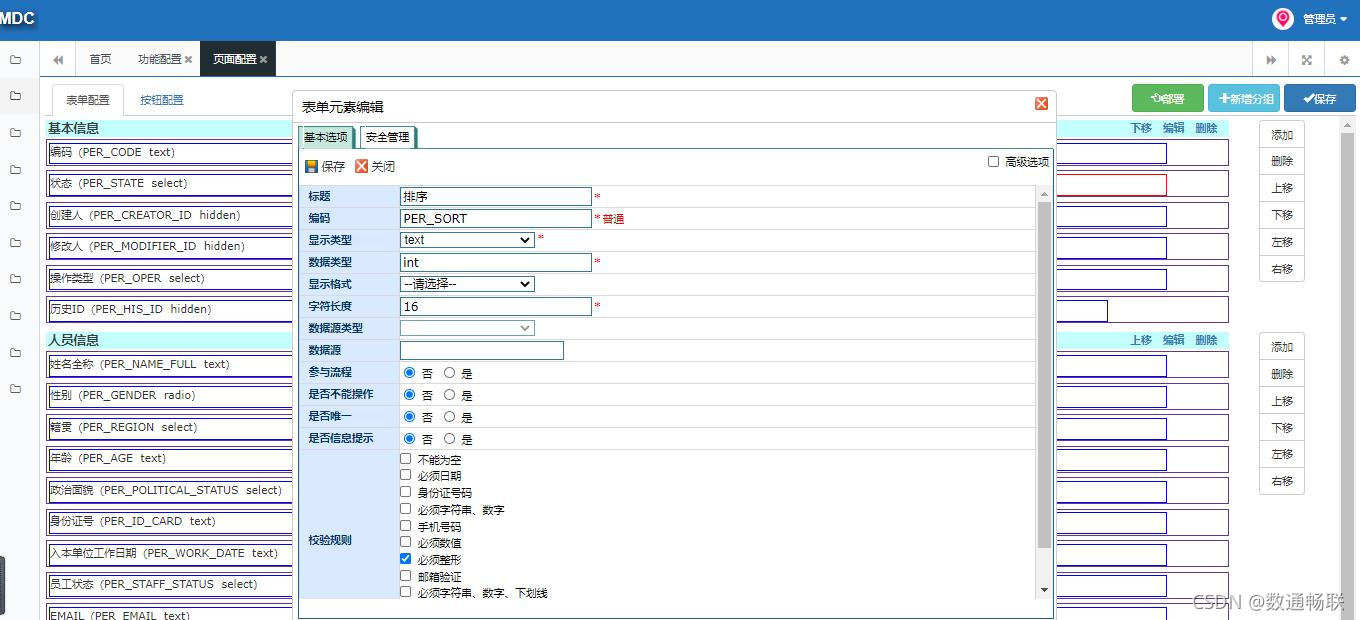Open the 显示格式 --请选择-- dropdown
Image resolution: width=1360 pixels, height=620 pixels.
[467, 284]
